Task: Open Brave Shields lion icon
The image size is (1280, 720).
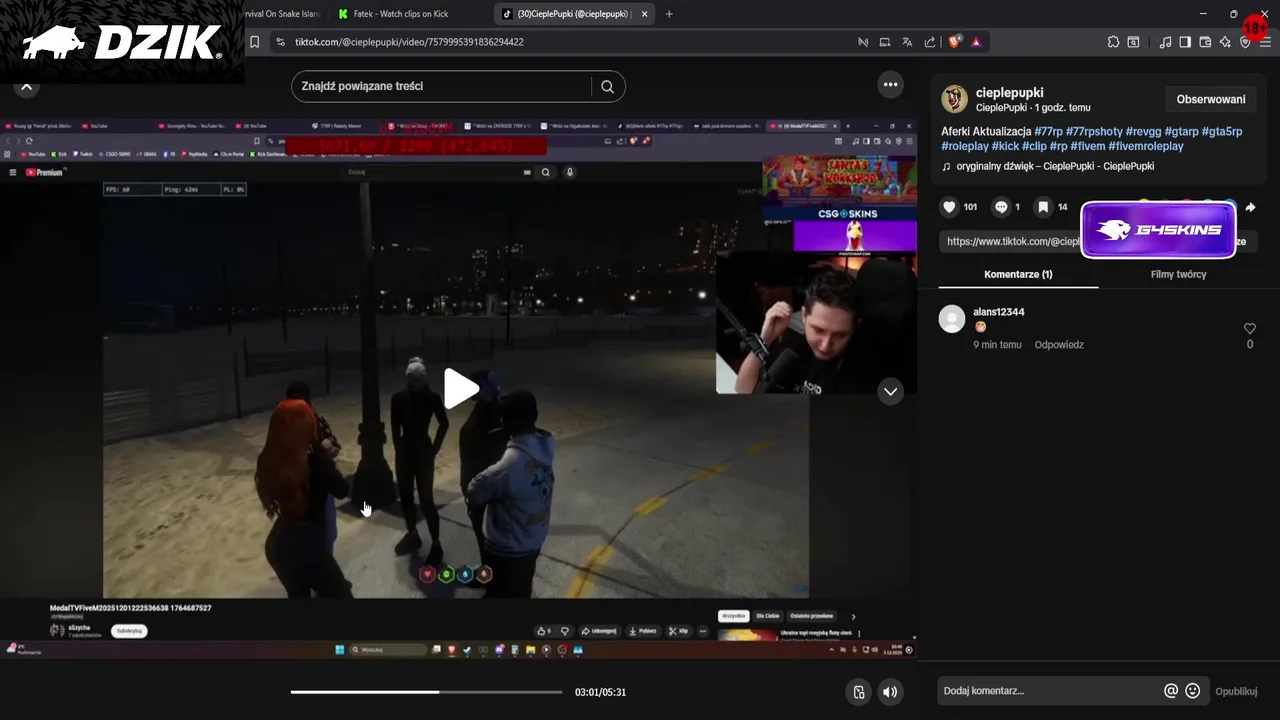Action: click(x=954, y=42)
